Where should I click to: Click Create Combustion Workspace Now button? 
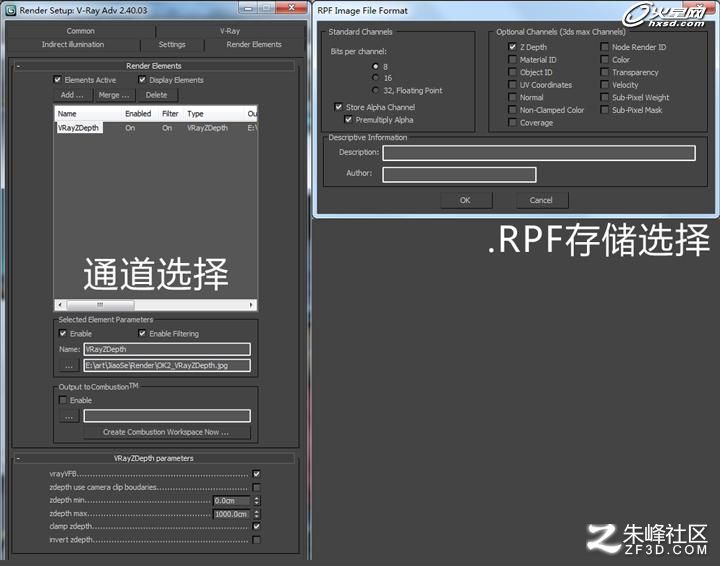point(166,432)
